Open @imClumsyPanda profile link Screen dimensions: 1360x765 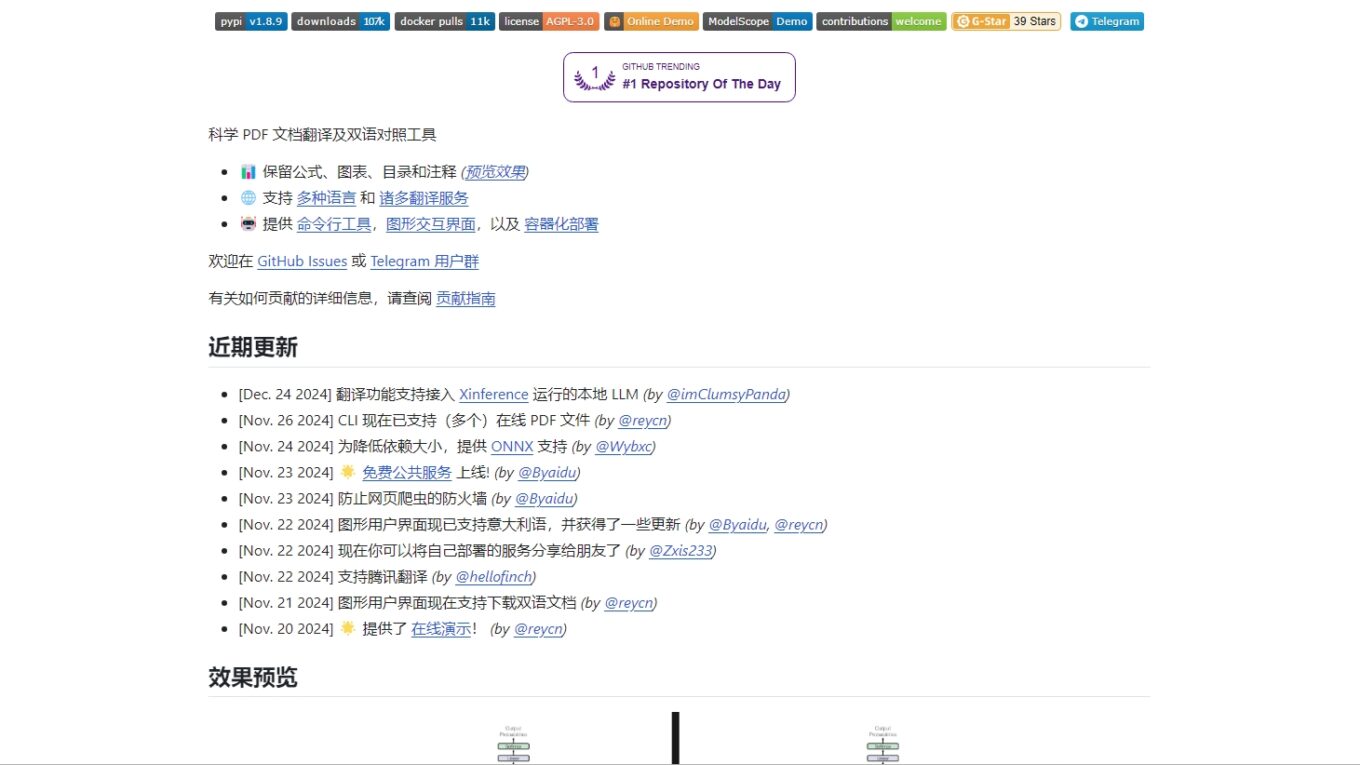(726, 394)
